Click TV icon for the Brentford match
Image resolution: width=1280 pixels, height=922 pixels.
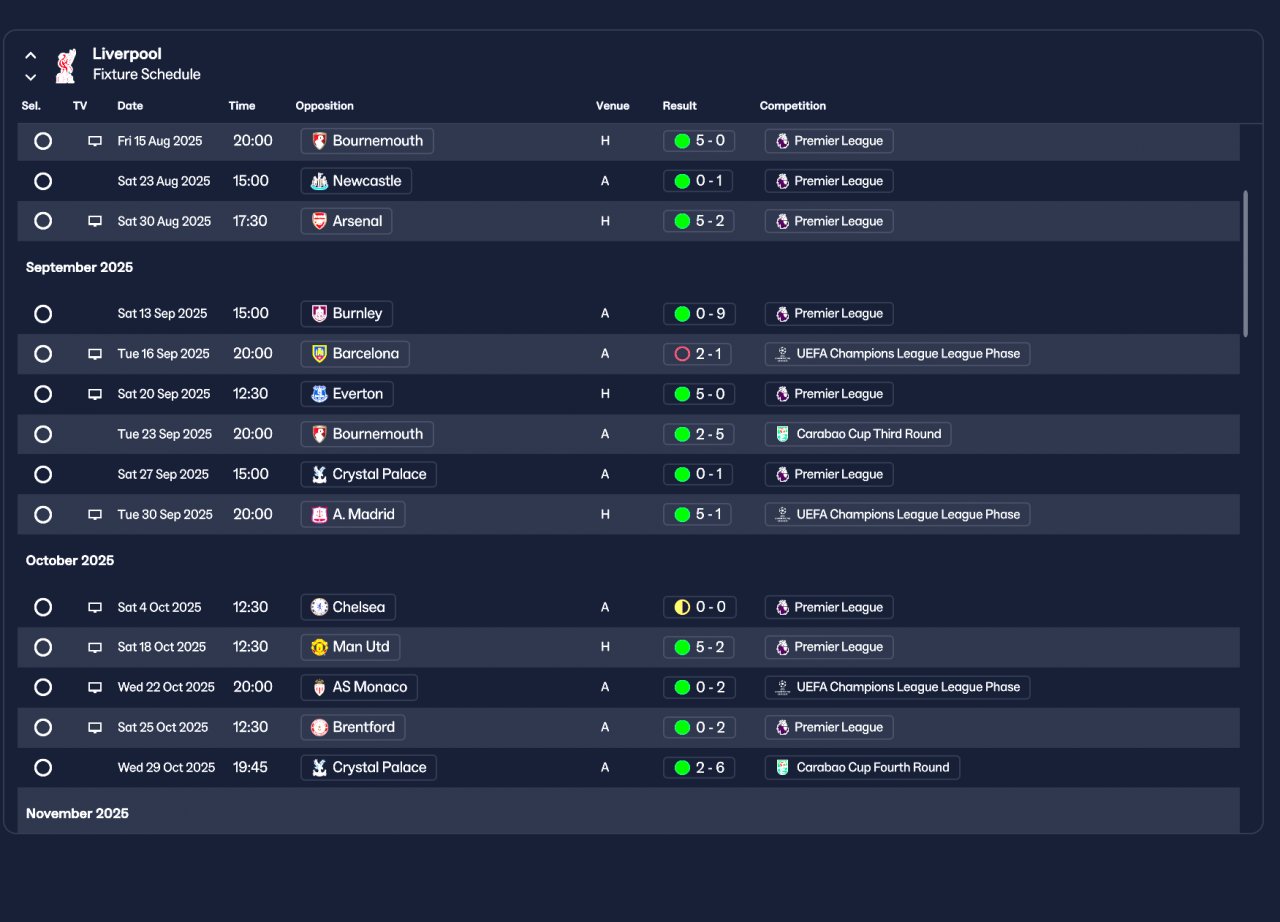[x=95, y=727]
